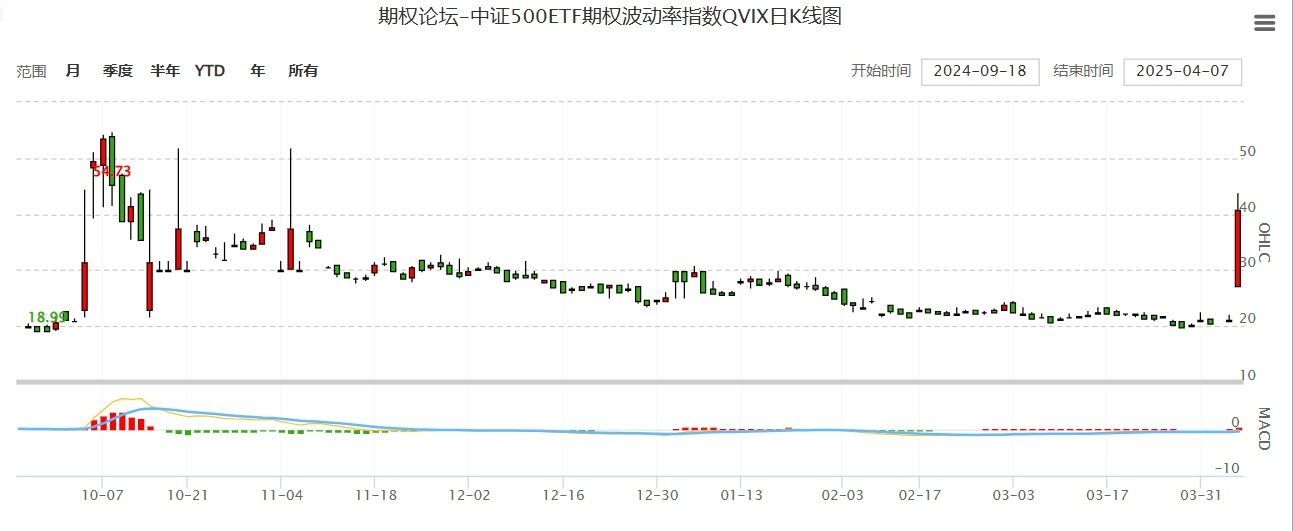Click the chart title text at top
1293x531 pixels.
tap(609, 16)
